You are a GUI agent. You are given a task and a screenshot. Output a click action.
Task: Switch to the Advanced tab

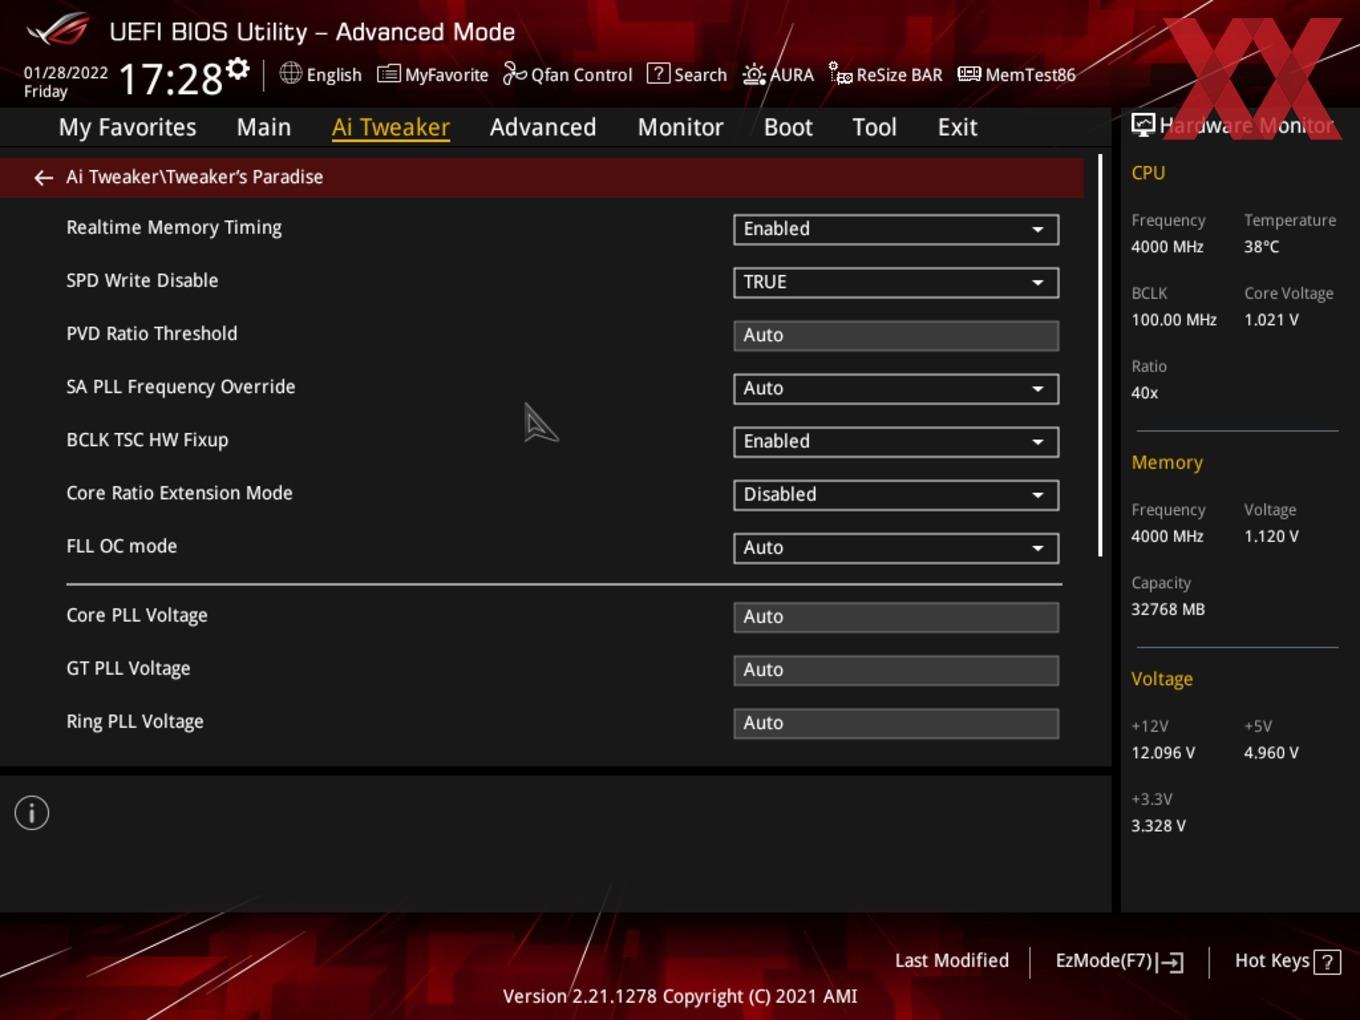tap(543, 127)
